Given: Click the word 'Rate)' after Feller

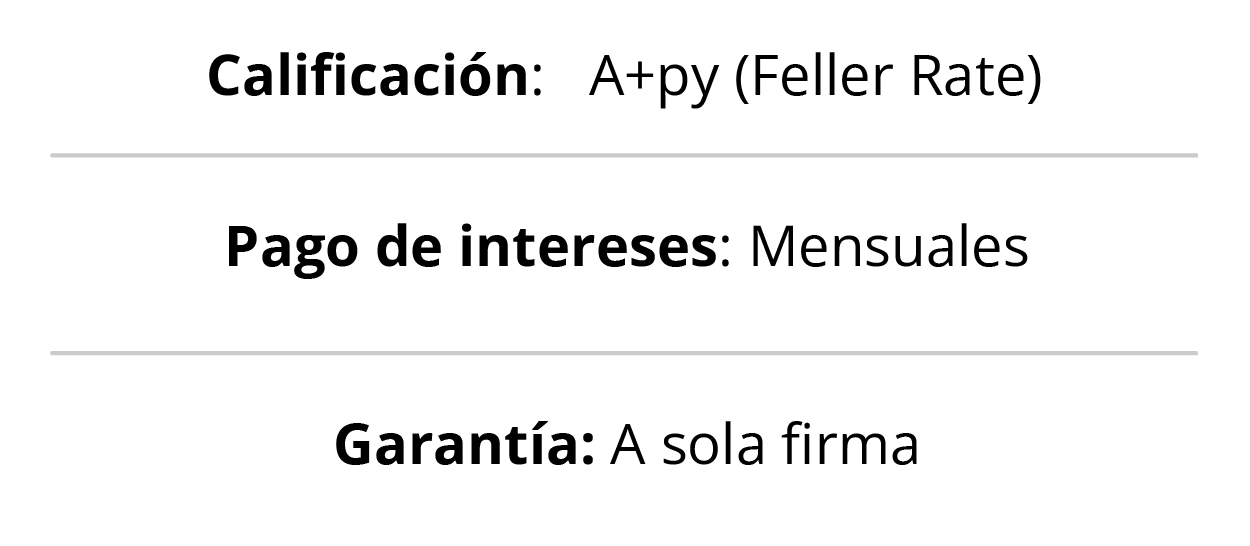Looking at the screenshot, I should point(975,77).
